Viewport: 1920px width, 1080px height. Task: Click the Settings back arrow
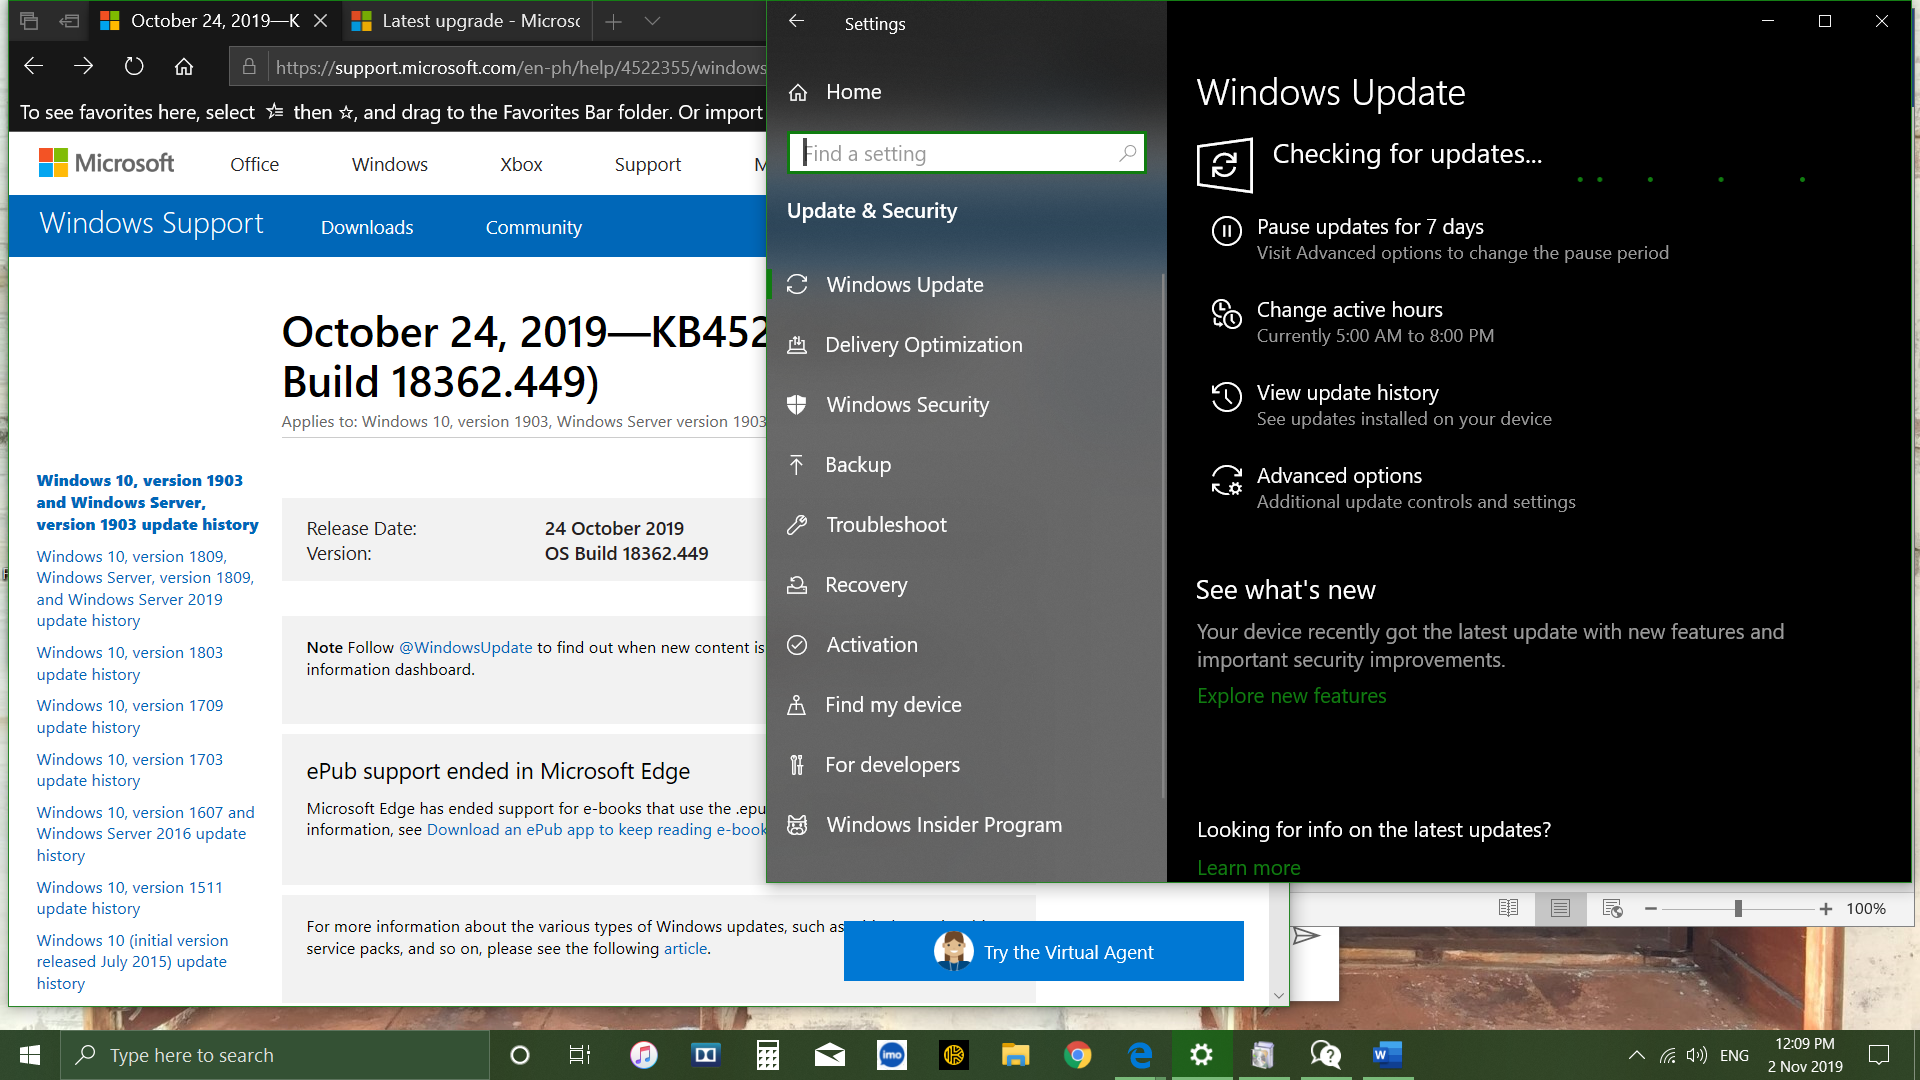pos(796,22)
